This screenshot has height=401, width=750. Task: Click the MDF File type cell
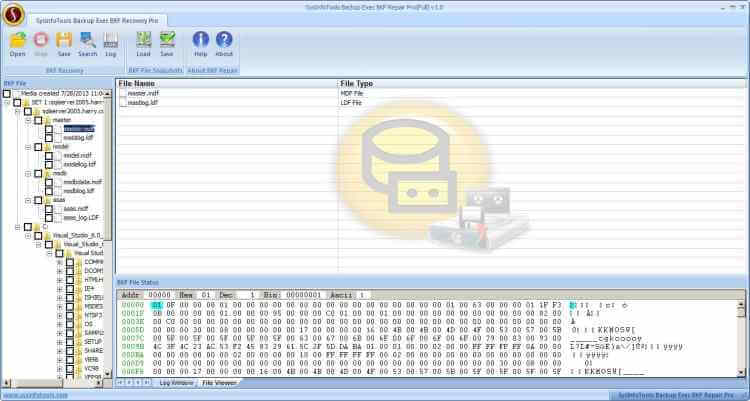352,93
